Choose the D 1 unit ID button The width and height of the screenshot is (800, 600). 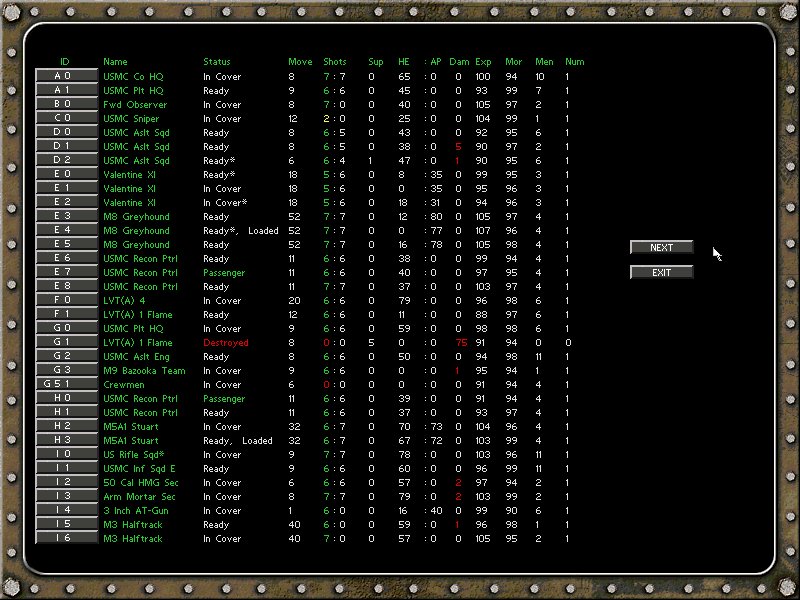66,146
